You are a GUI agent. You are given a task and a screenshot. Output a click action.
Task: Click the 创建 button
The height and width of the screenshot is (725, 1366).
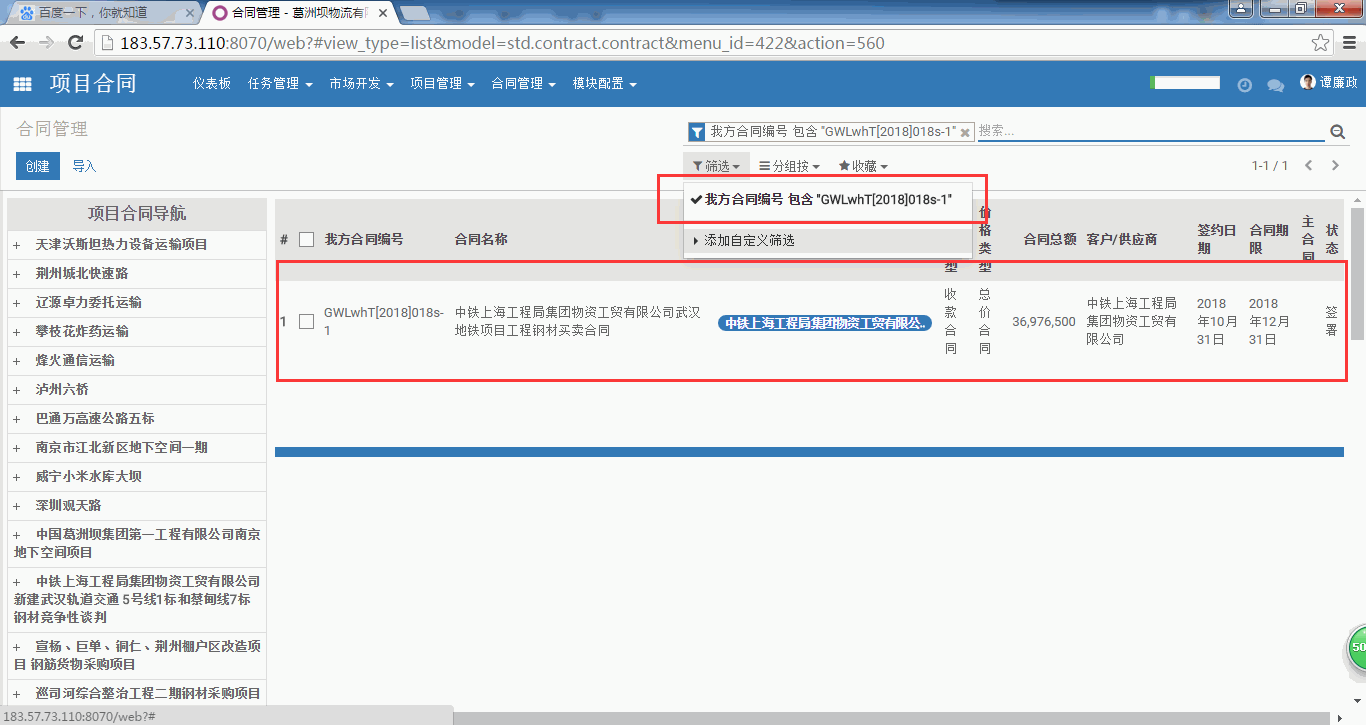pyautogui.click(x=38, y=166)
